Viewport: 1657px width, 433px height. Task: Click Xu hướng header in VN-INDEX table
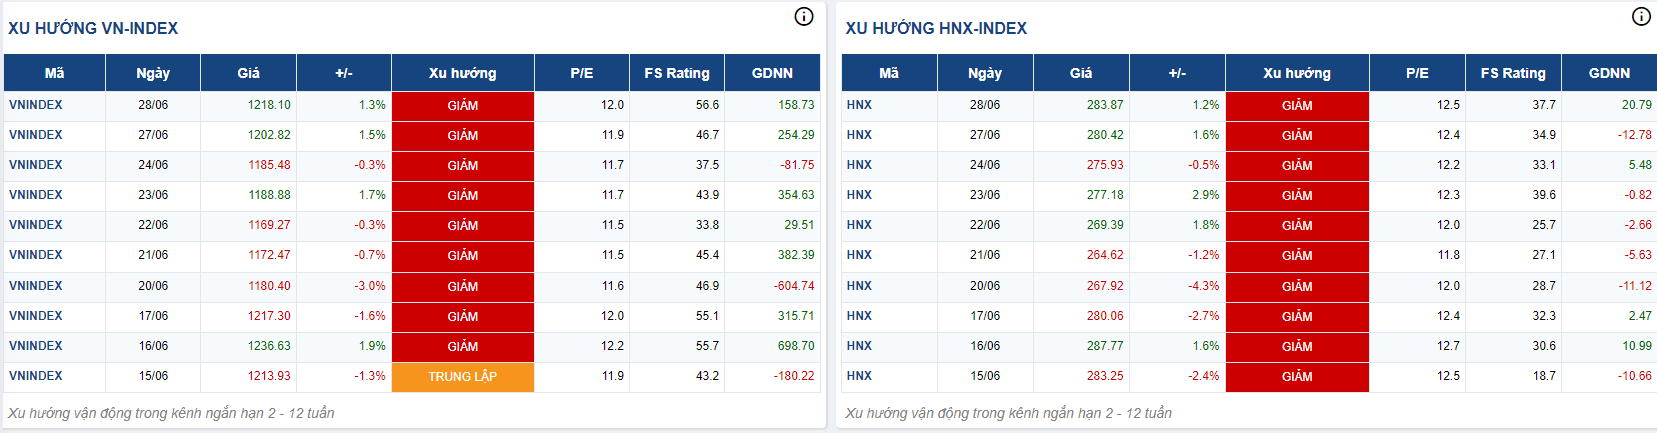coord(462,73)
